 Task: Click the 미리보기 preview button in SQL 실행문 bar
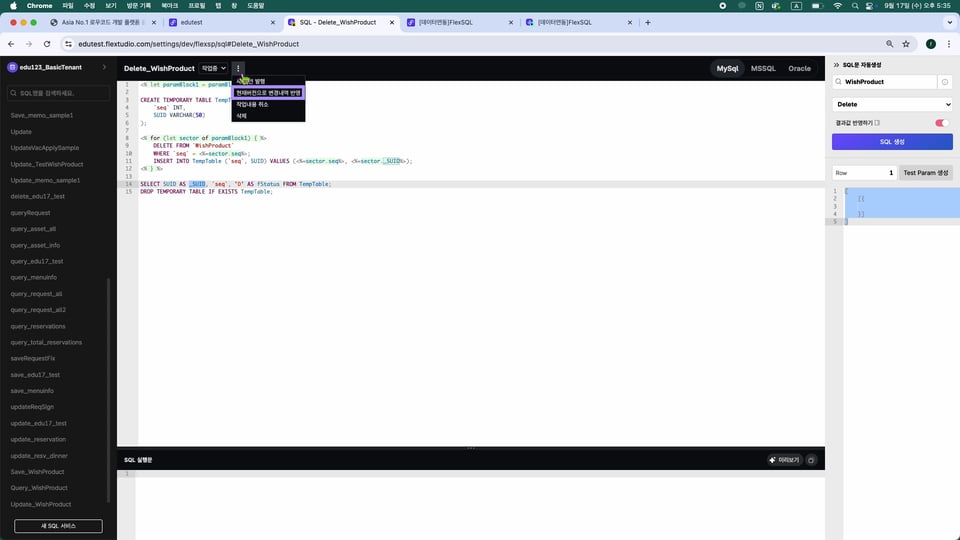784,460
